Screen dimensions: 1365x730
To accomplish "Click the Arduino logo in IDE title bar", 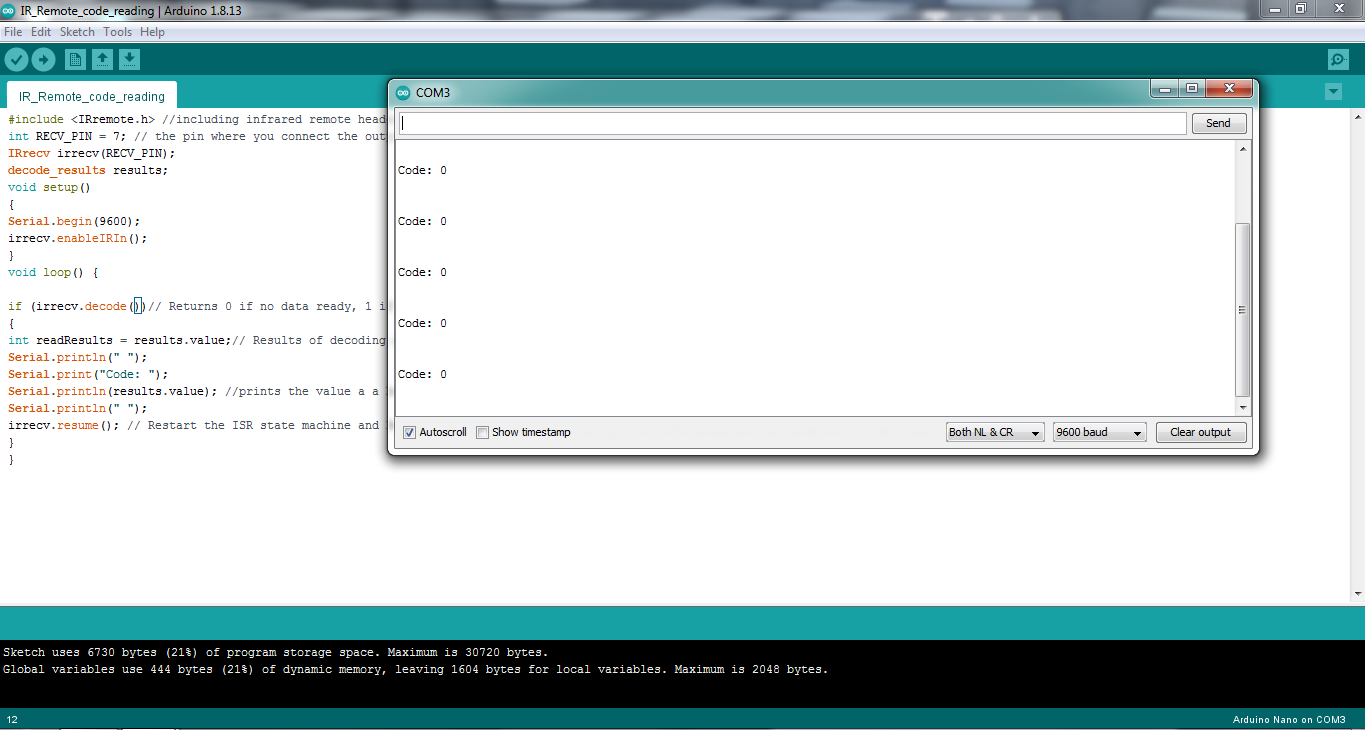I will coord(9,10).
